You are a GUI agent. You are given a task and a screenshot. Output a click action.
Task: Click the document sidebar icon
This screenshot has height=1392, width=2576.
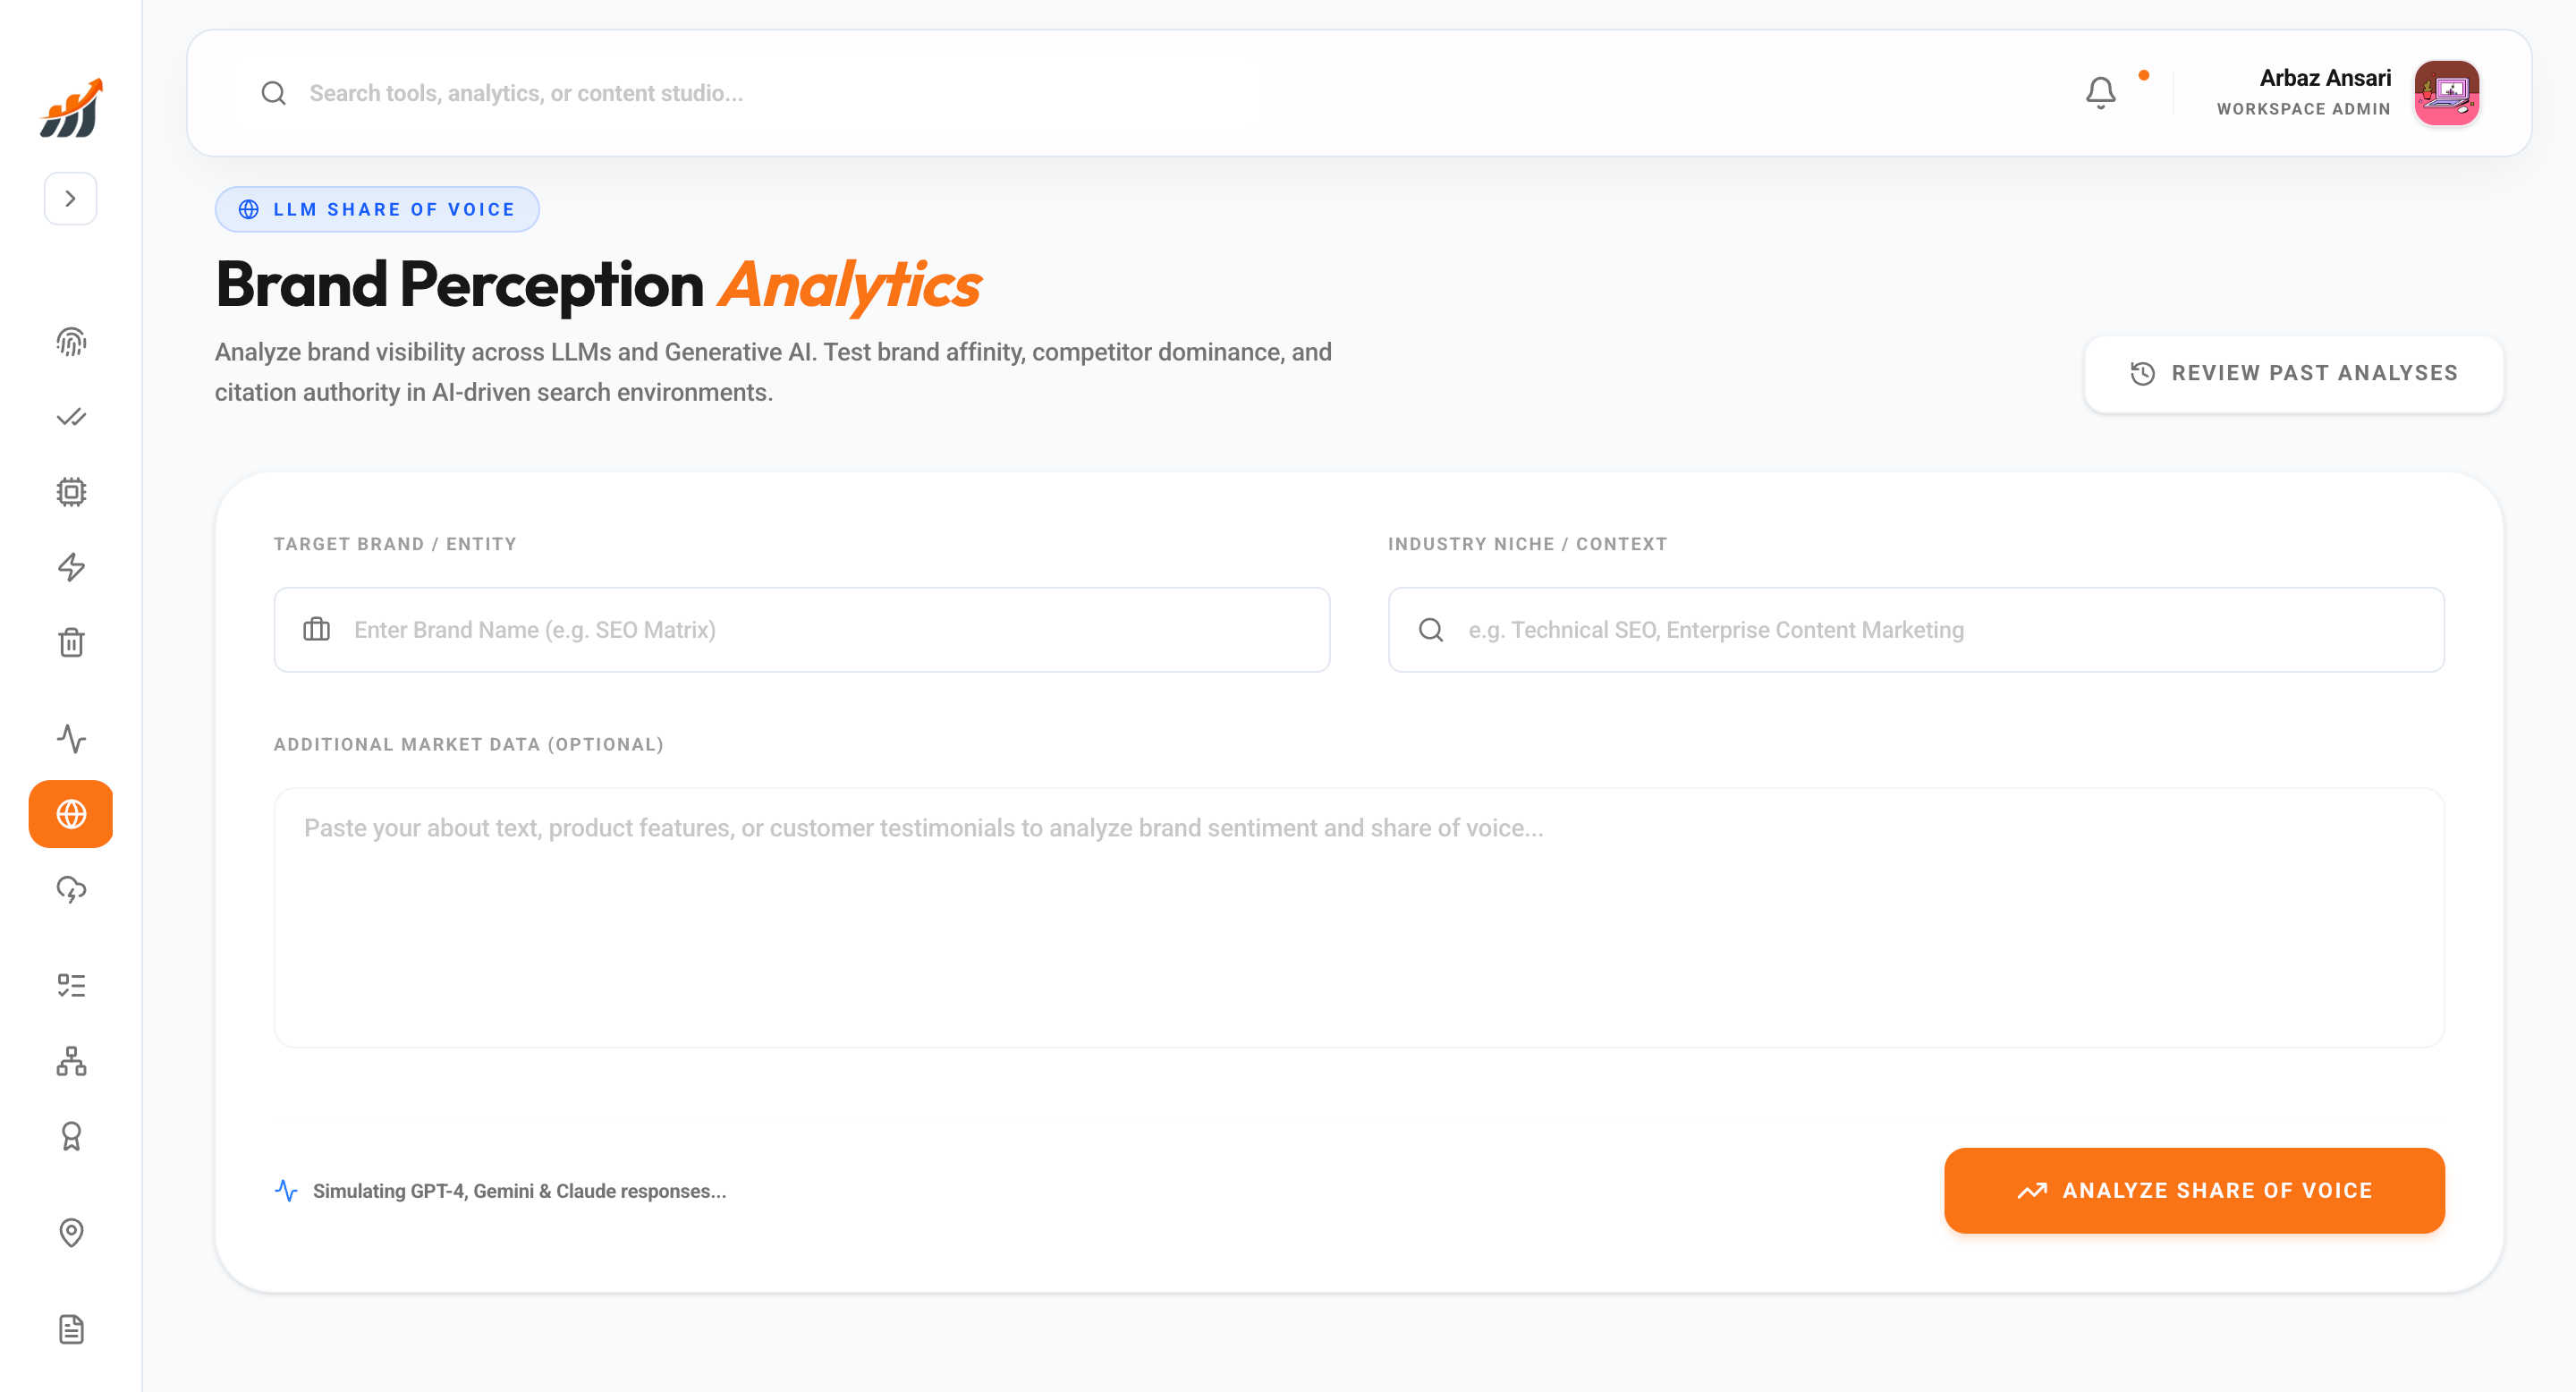[71, 1330]
